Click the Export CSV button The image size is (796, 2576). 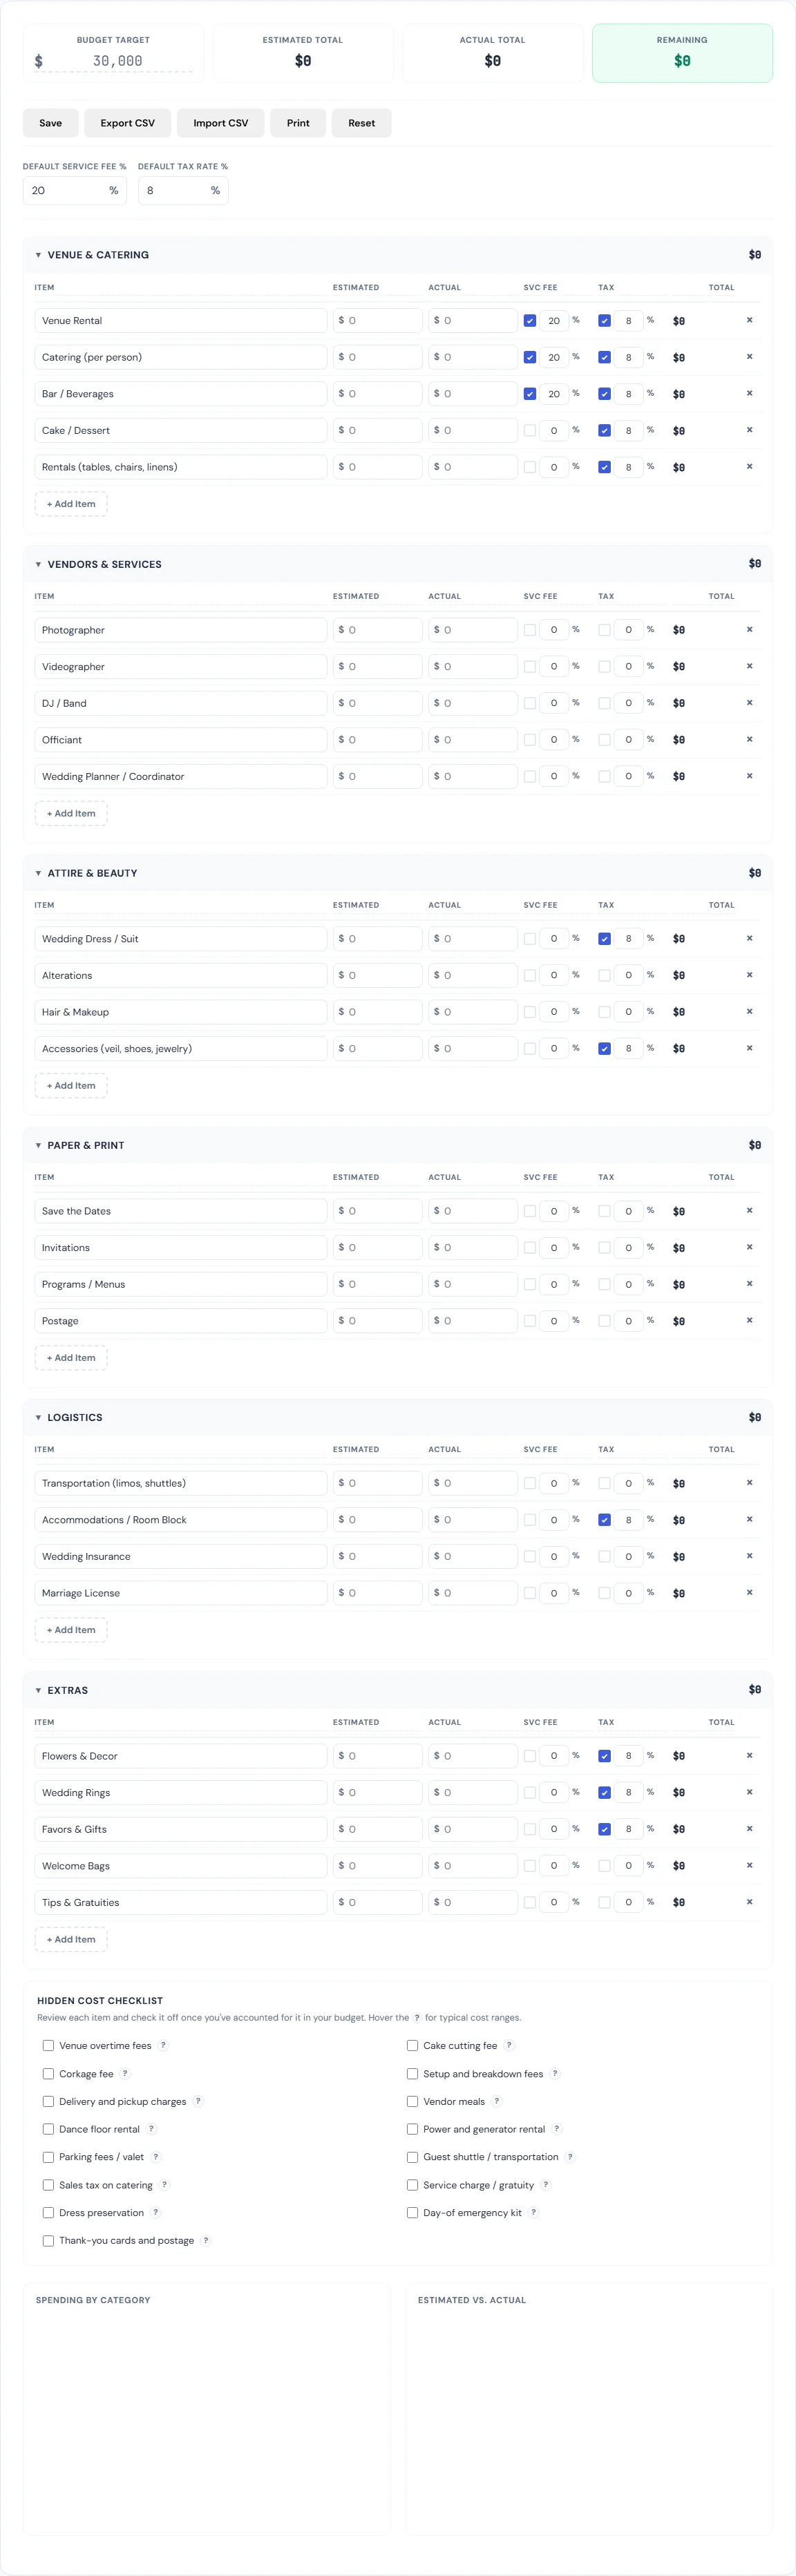click(x=127, y=123)
